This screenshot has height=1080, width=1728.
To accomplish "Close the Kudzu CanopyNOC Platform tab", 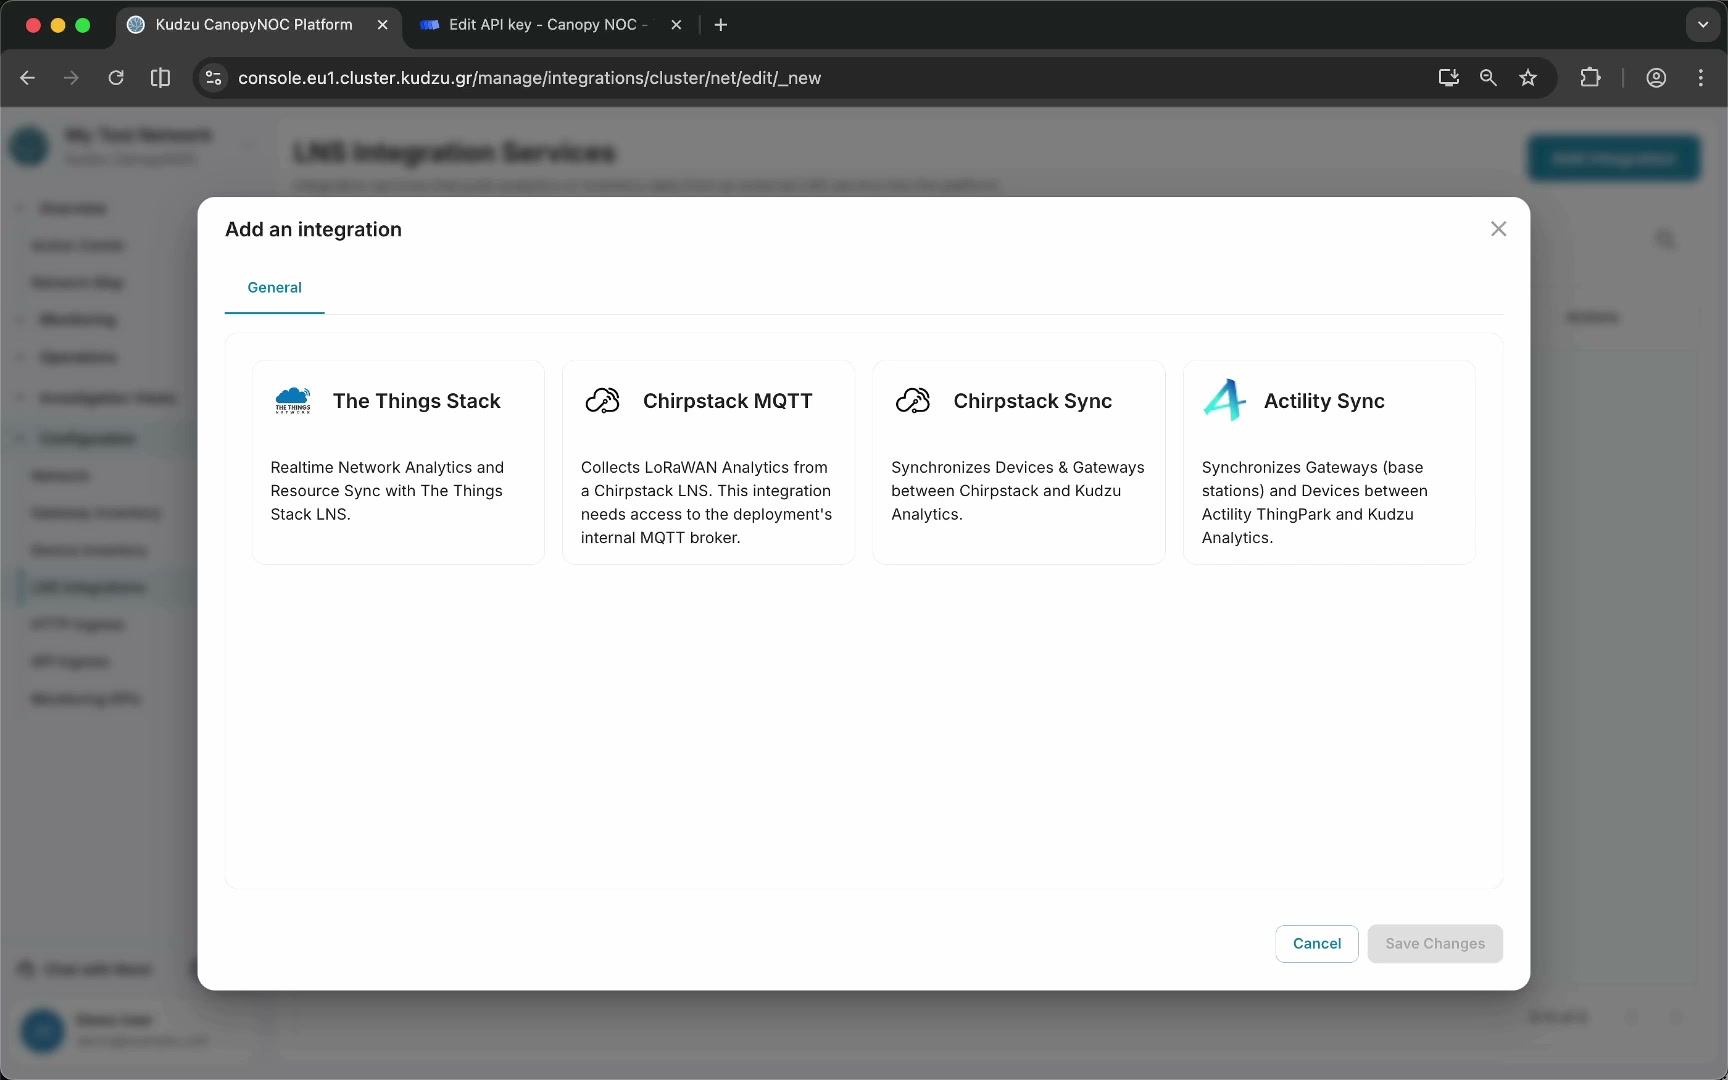I will 382,25.
